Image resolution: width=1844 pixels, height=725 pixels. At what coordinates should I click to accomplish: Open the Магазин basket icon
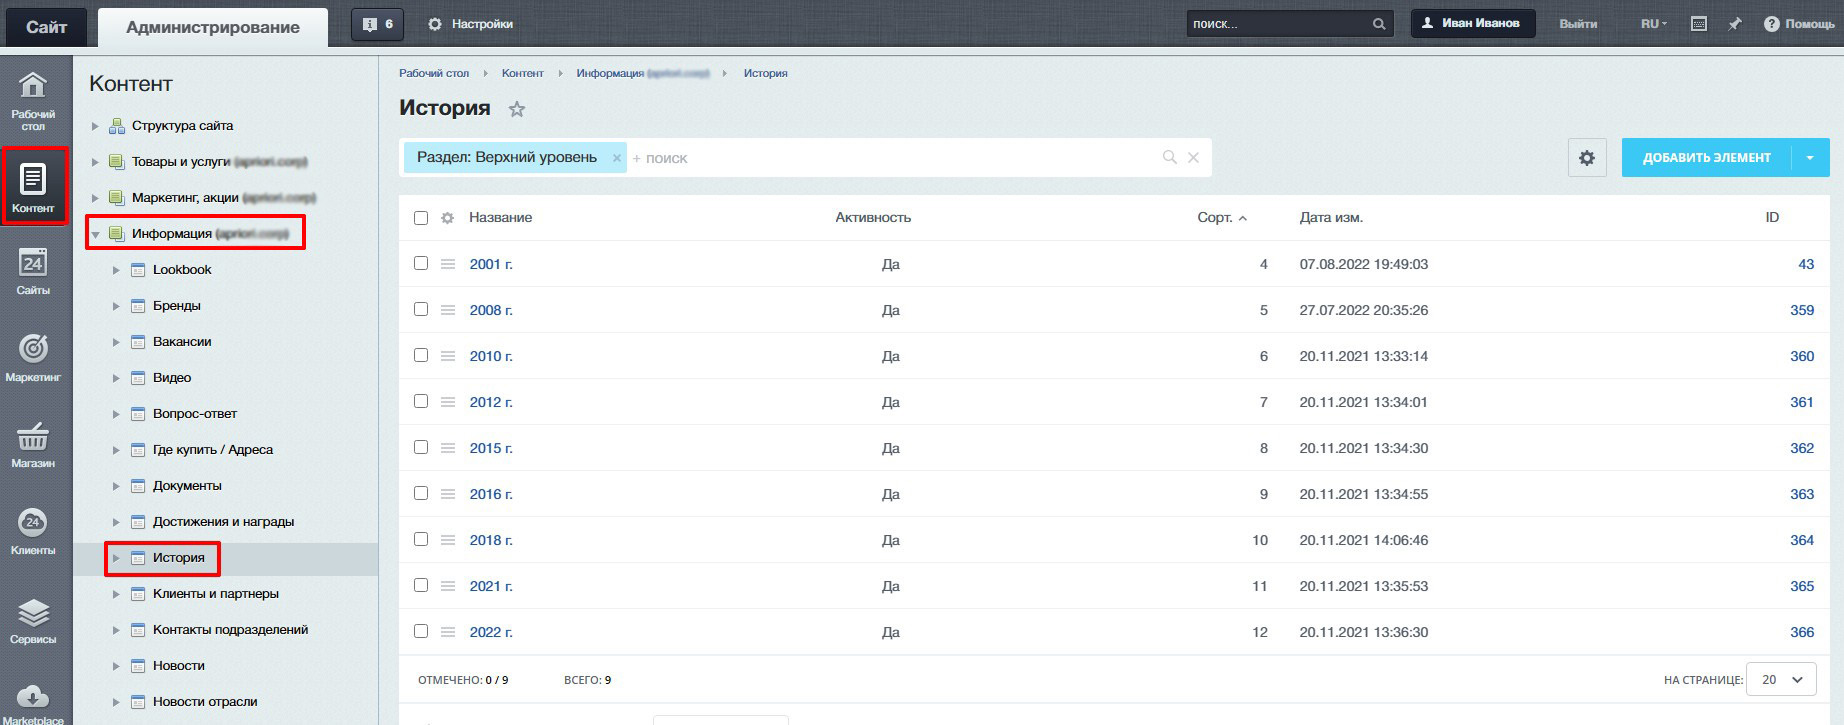click(x=33, y=443)
